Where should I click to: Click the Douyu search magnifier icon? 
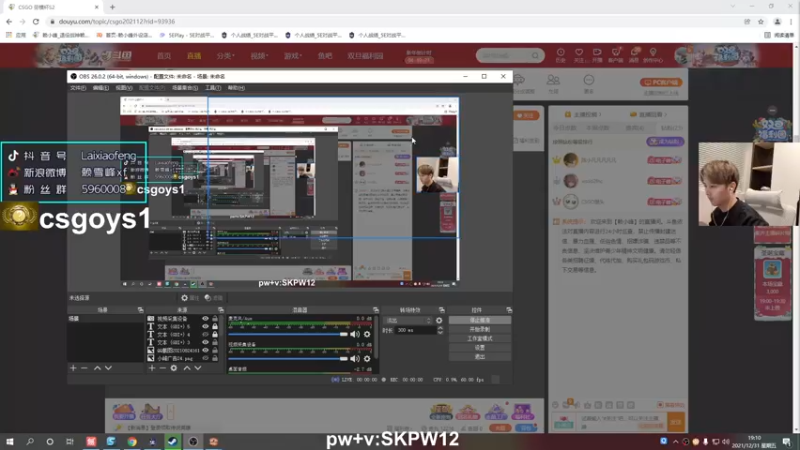535,55
